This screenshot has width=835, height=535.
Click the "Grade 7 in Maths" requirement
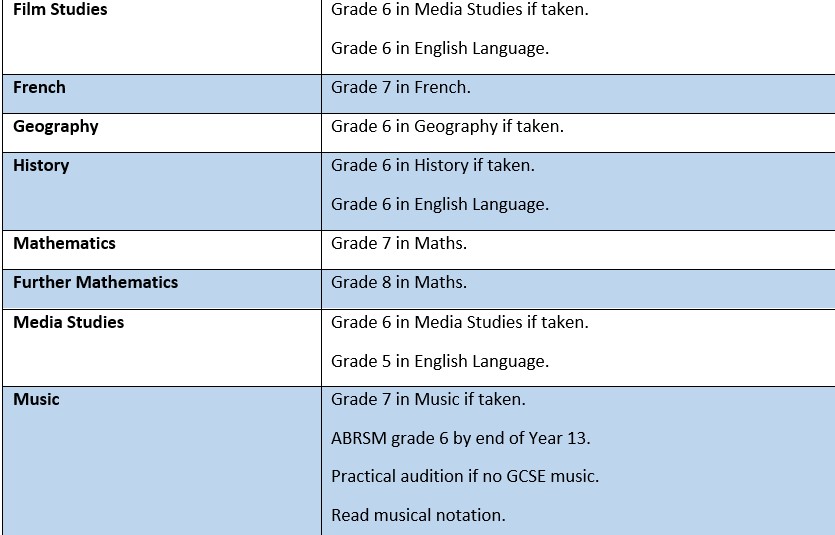click(x=398, y=244)
